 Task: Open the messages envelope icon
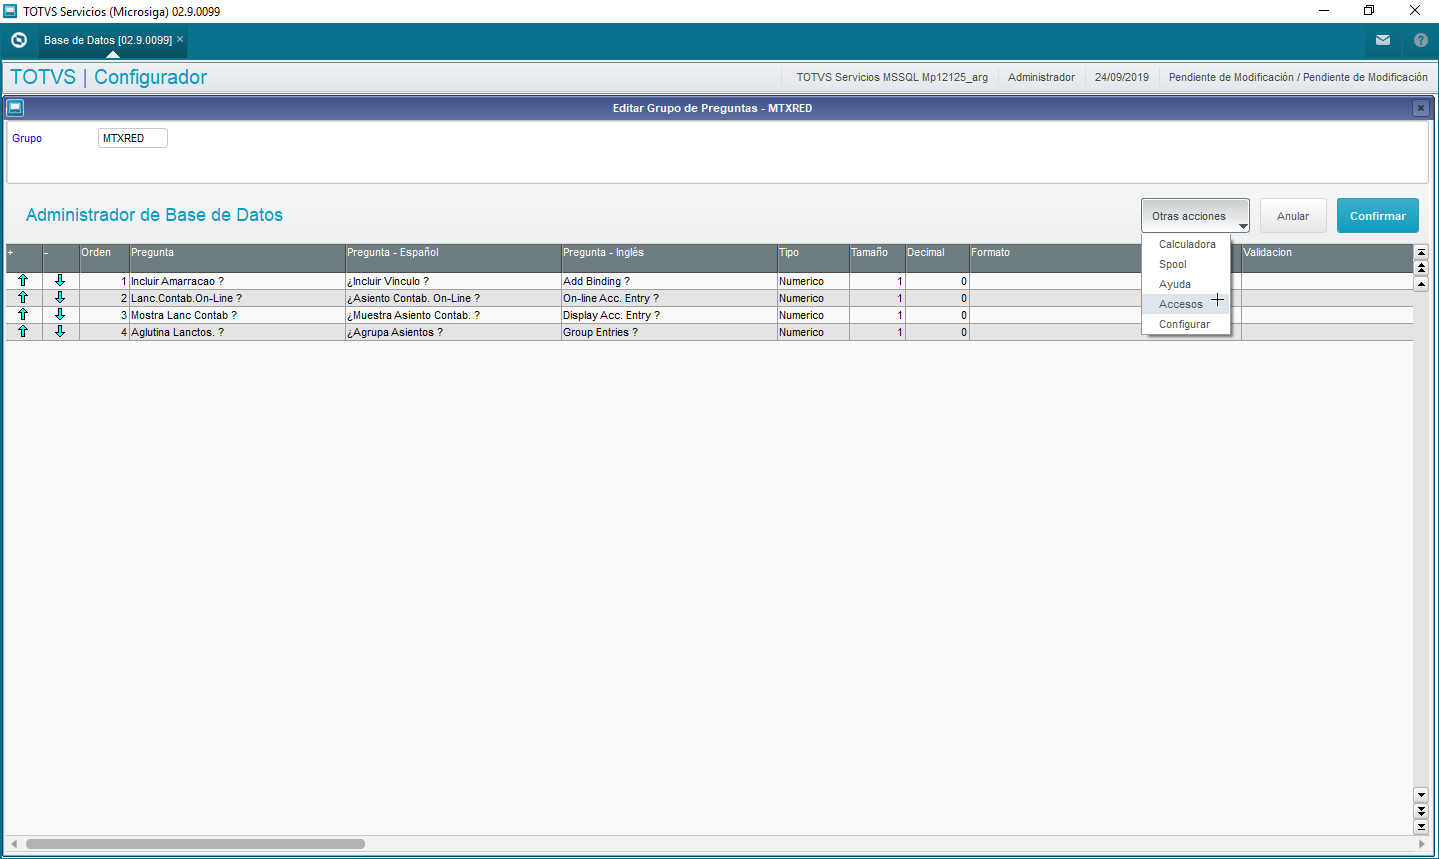1383,40
